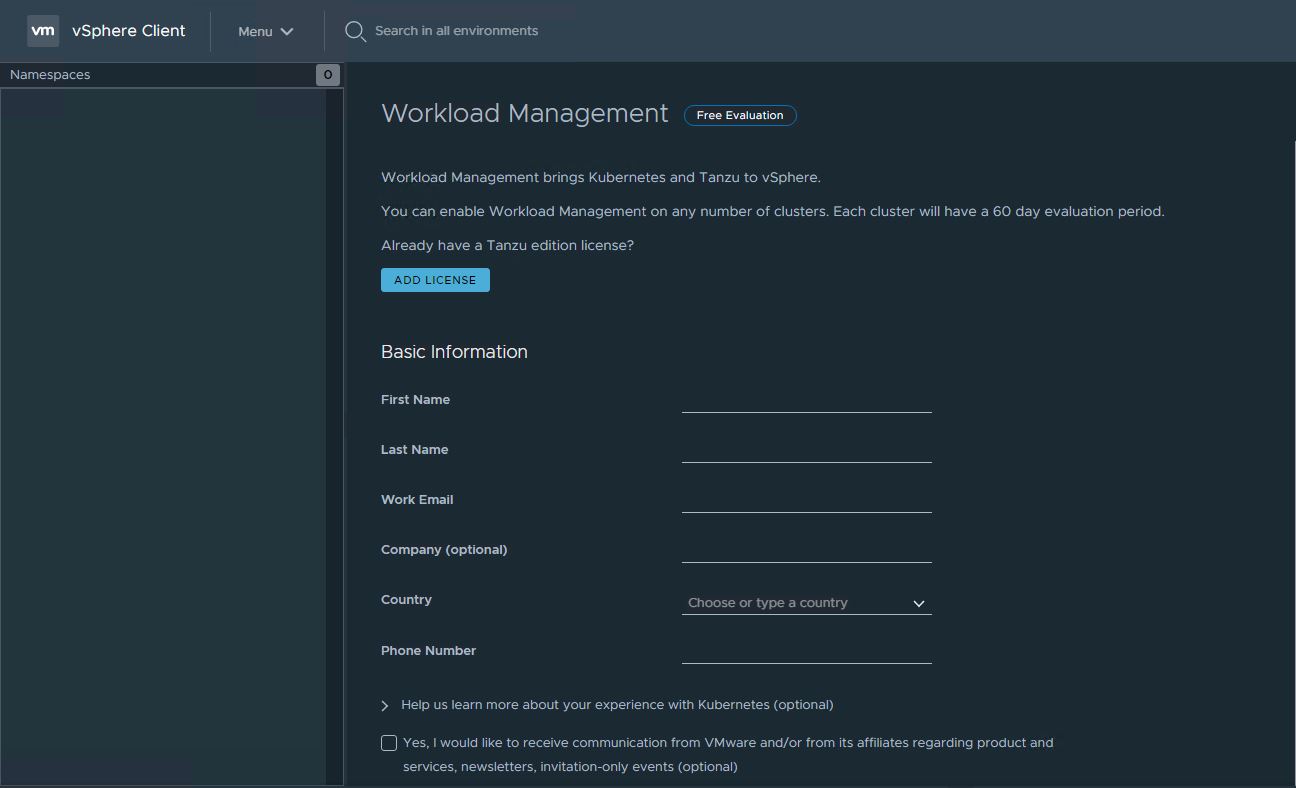Click the search magnifier icon
This screenshot has height=788, width=1296.
point(355,31)
